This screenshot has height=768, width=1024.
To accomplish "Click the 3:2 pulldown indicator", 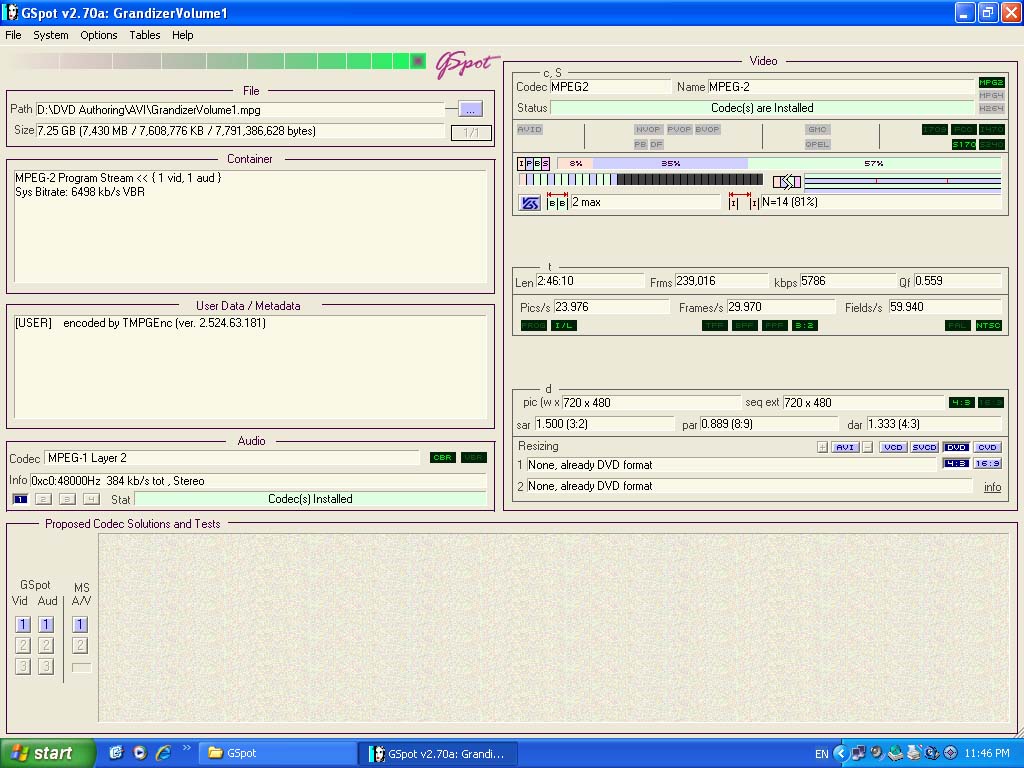I will pos(805,325).
